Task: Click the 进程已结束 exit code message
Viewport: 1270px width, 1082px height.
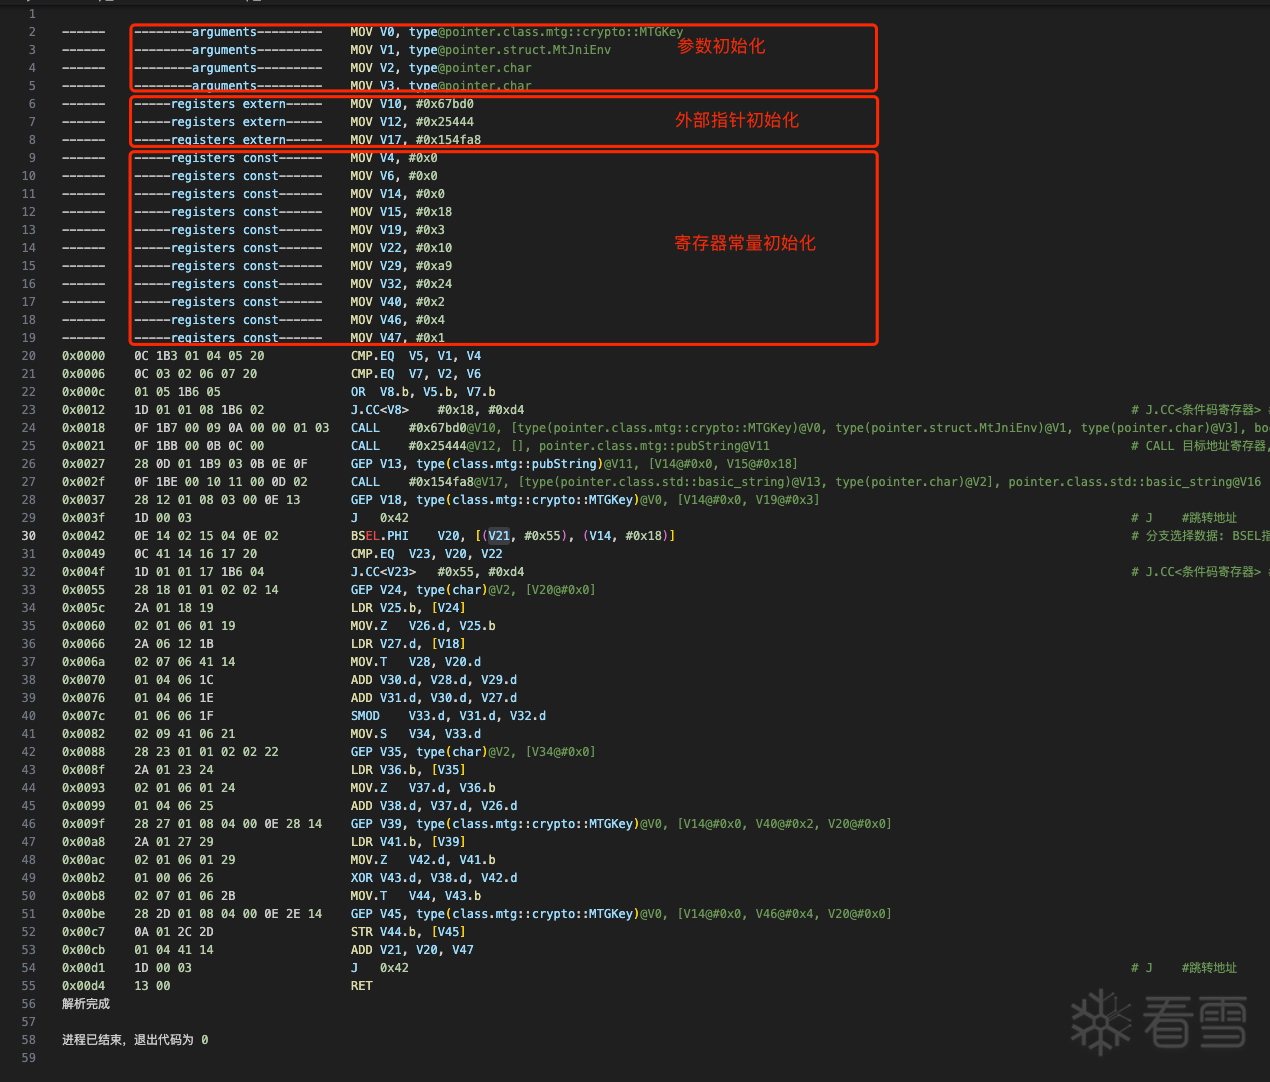Action: pos(135,1040)
